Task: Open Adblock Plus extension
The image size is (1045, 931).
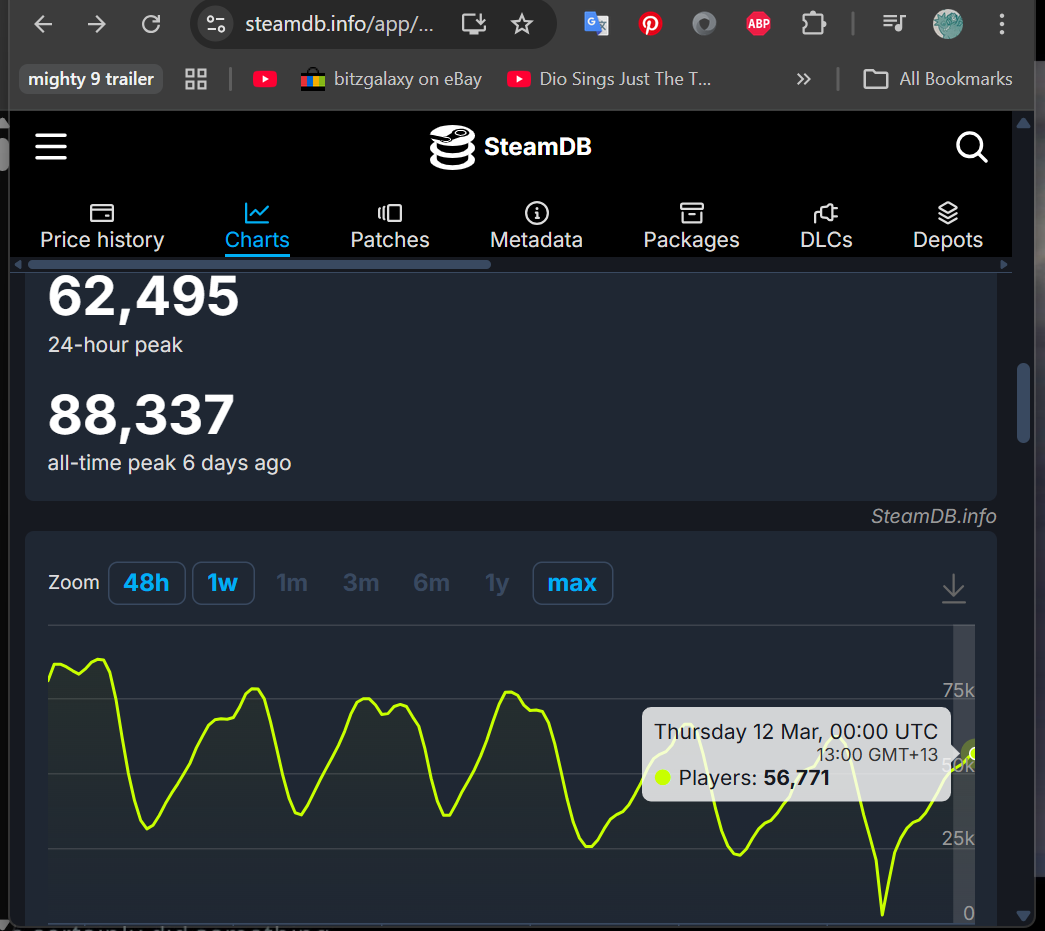Action: tap(758, 25)
